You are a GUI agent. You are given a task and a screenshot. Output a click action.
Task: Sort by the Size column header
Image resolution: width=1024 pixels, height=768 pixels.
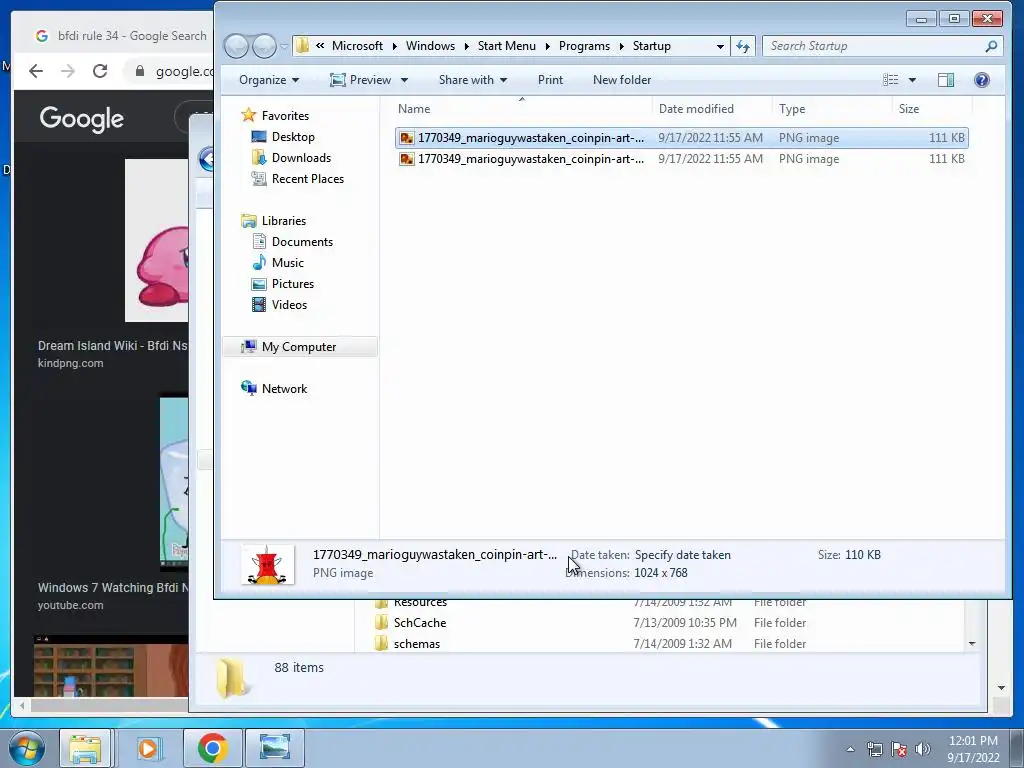pos(932,108)
